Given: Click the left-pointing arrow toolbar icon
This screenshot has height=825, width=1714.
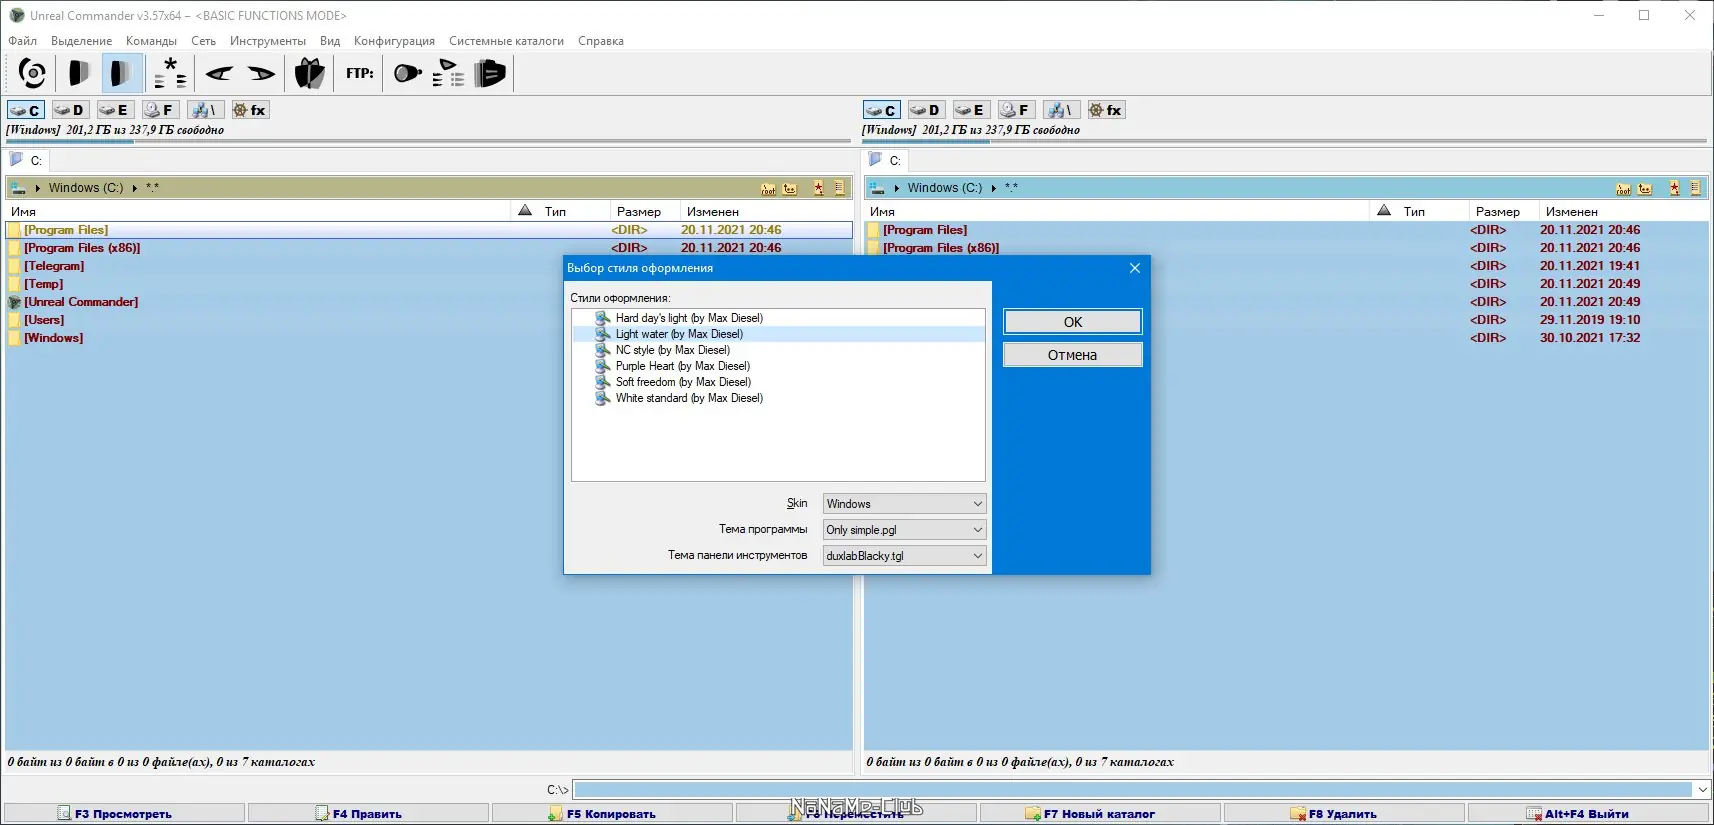Looking at the screenshot, I should coord(219,73).
